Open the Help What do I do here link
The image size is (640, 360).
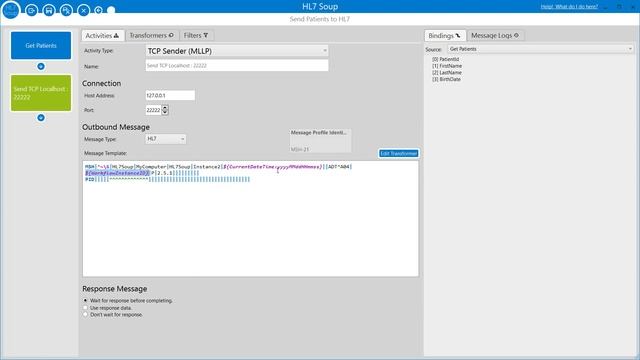tap(569, 7)
